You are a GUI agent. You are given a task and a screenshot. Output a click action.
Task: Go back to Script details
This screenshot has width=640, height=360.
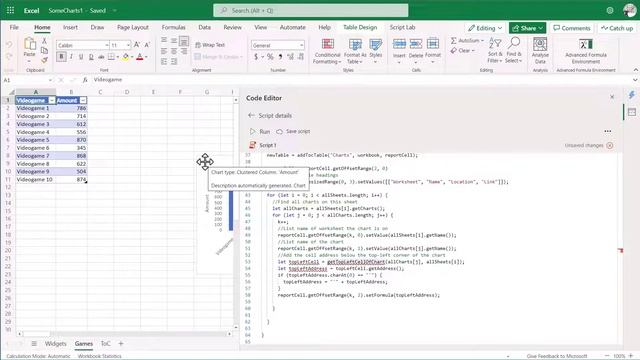coord(251,116)
